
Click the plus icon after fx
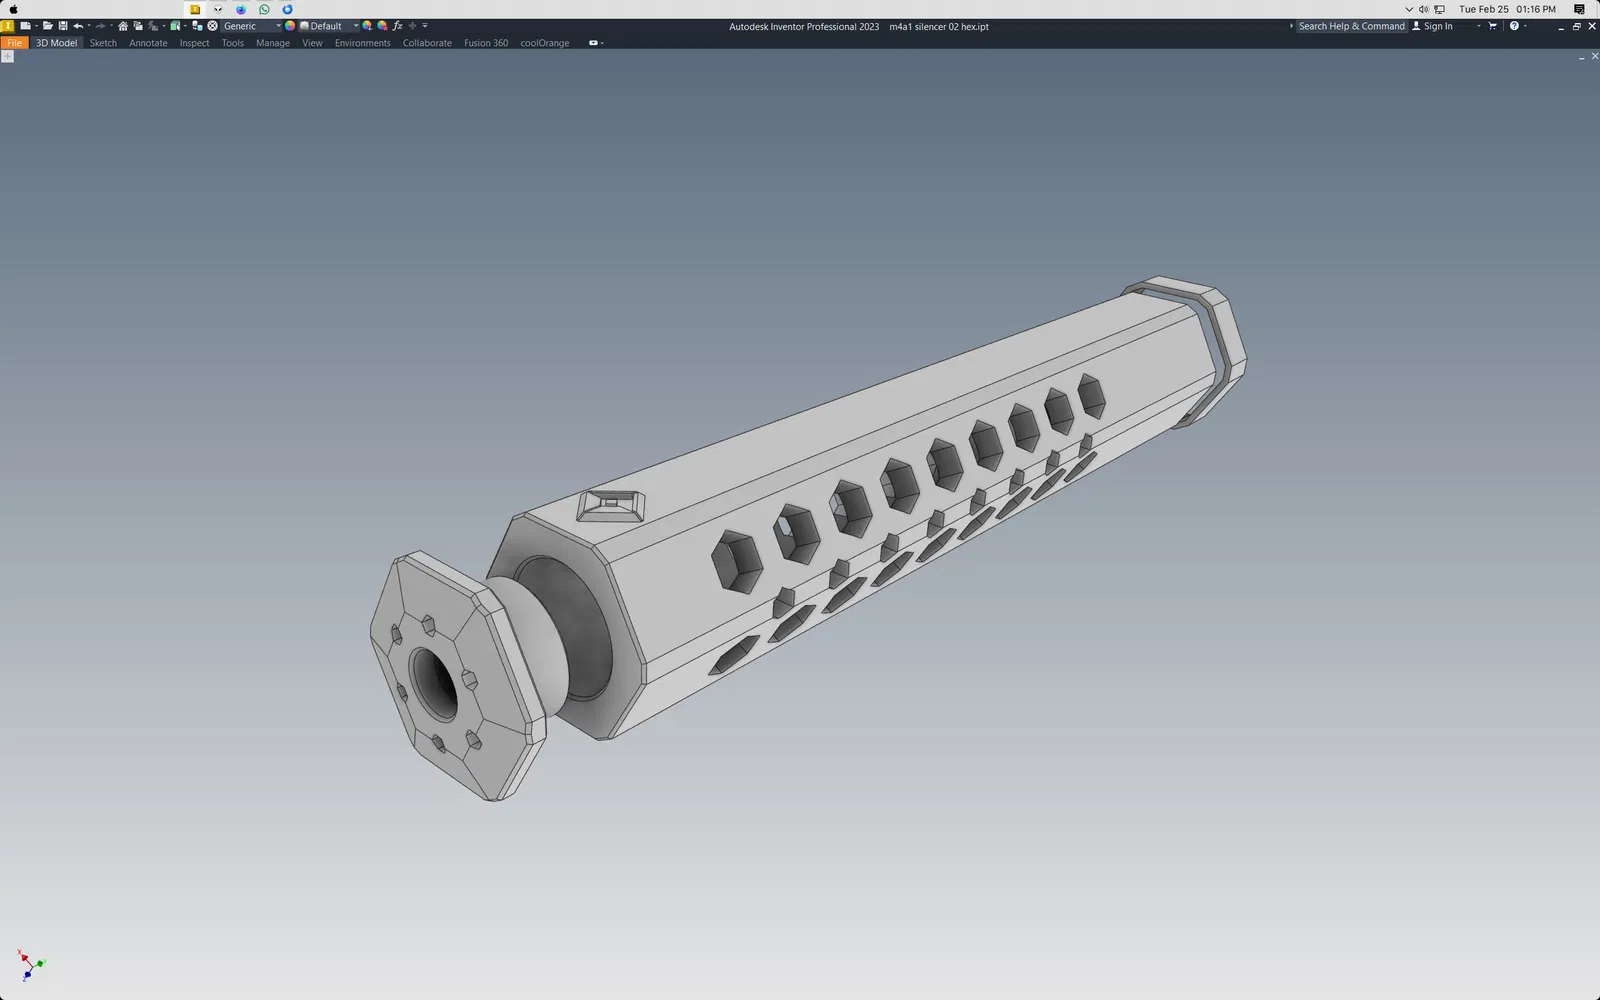(x=412, y=26)
